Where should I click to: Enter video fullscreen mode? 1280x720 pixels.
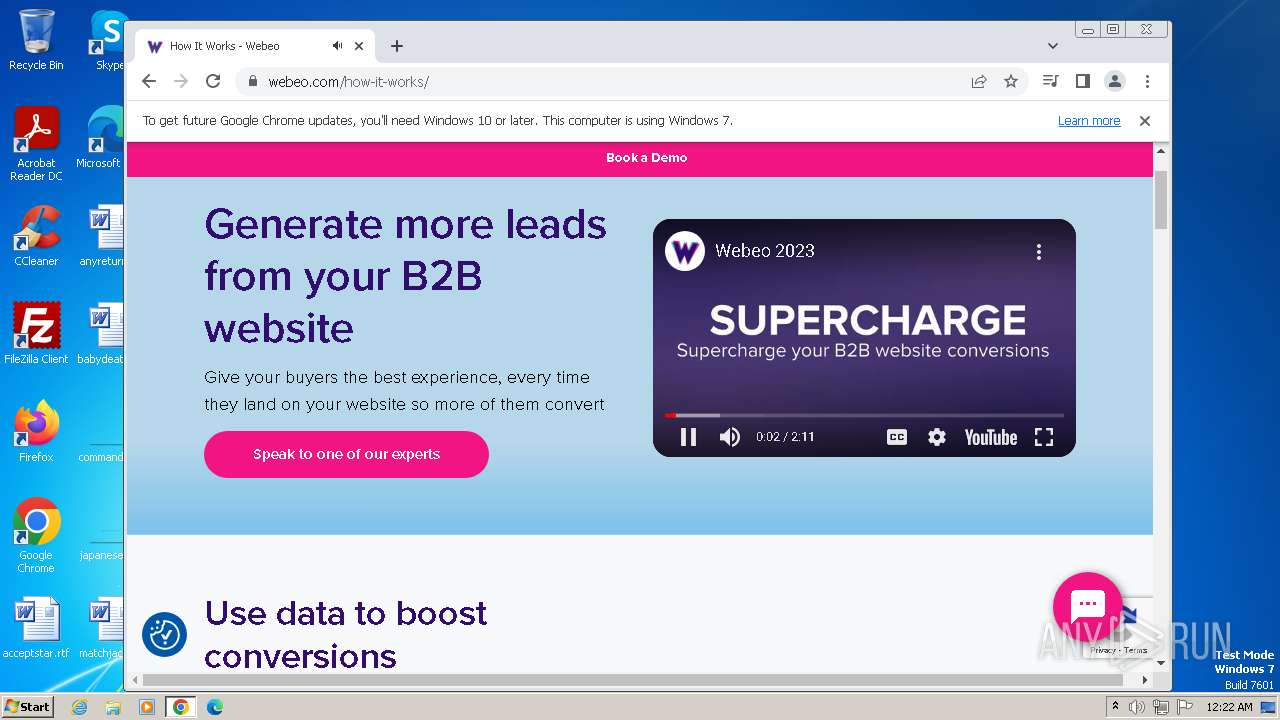tap(1044, 437)
